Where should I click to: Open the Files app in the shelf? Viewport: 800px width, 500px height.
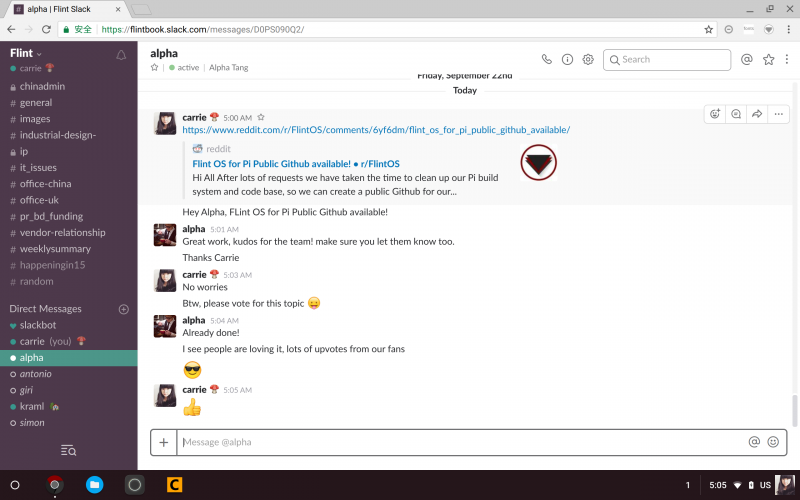94,485
